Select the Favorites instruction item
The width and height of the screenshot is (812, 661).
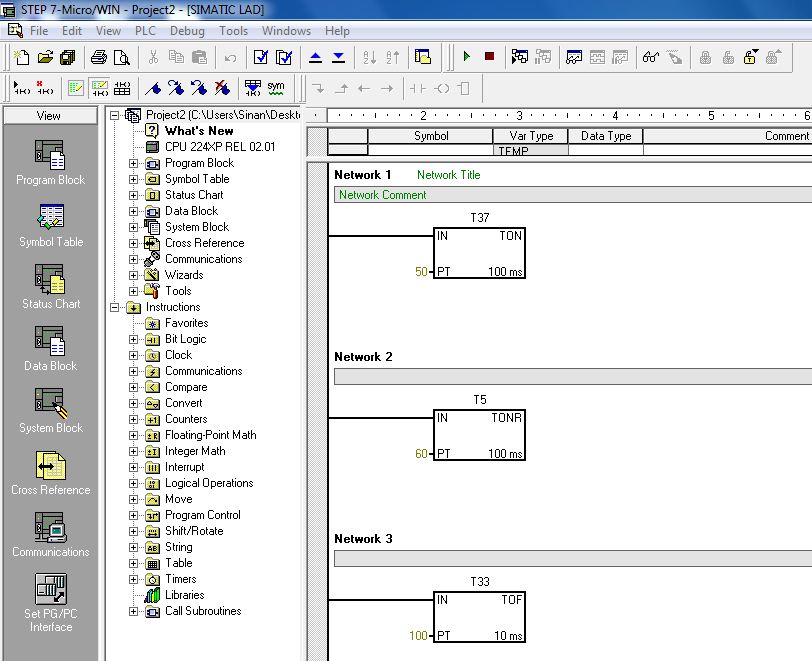(186, 323)
